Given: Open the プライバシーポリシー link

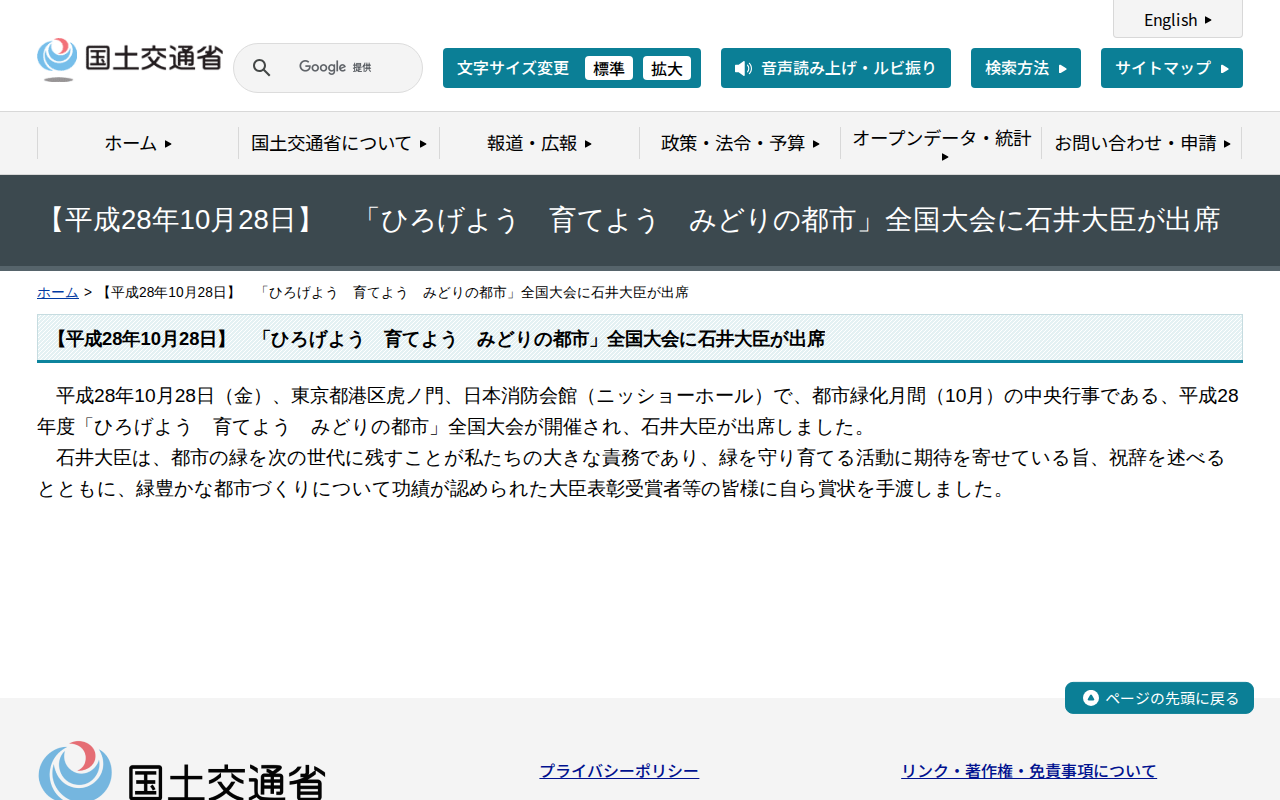Looking at the screenshot, I should 619,770.
